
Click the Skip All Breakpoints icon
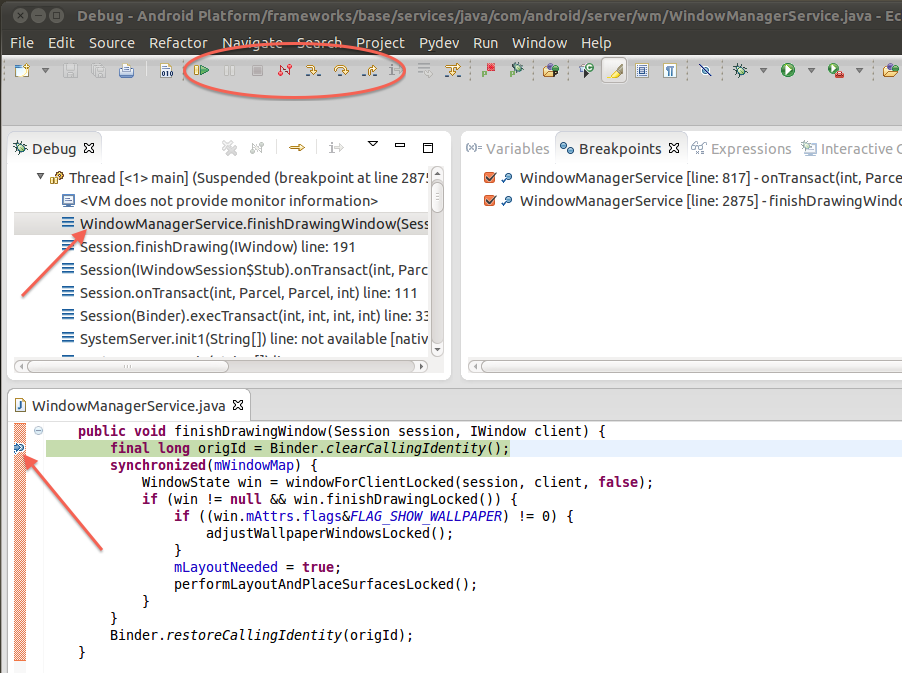[705, 70]
